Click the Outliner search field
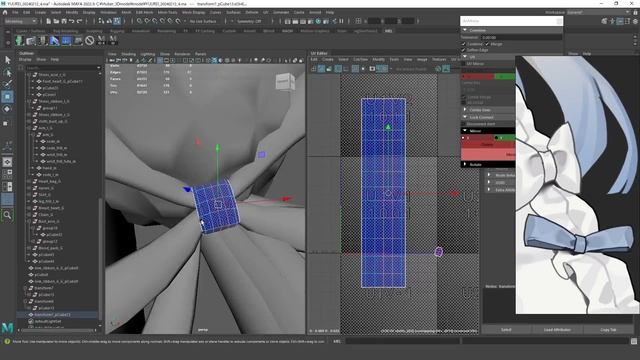The width and height of the screenshot is (640, 360). click(x=62, y=68)
